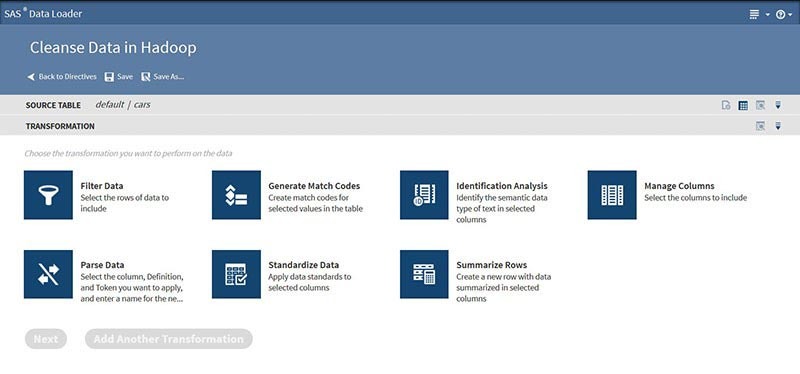800x374 pixels.
Task: Click the Next button
Action: coord(46,339)
